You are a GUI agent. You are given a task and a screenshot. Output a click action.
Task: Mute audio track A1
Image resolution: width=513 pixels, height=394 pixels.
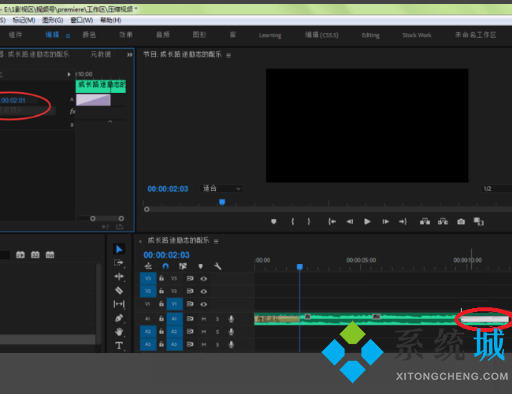204,319
